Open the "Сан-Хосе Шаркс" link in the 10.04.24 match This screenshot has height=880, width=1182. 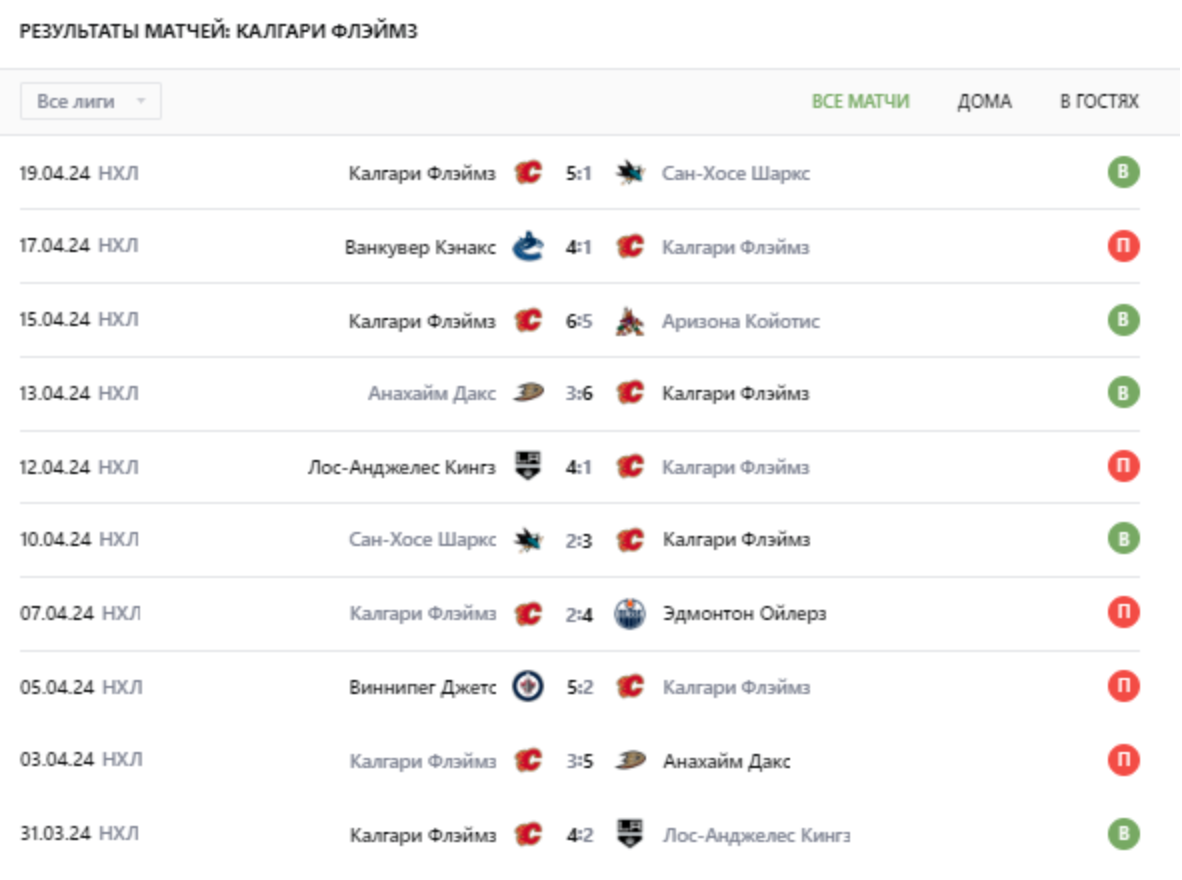point(422,540)
